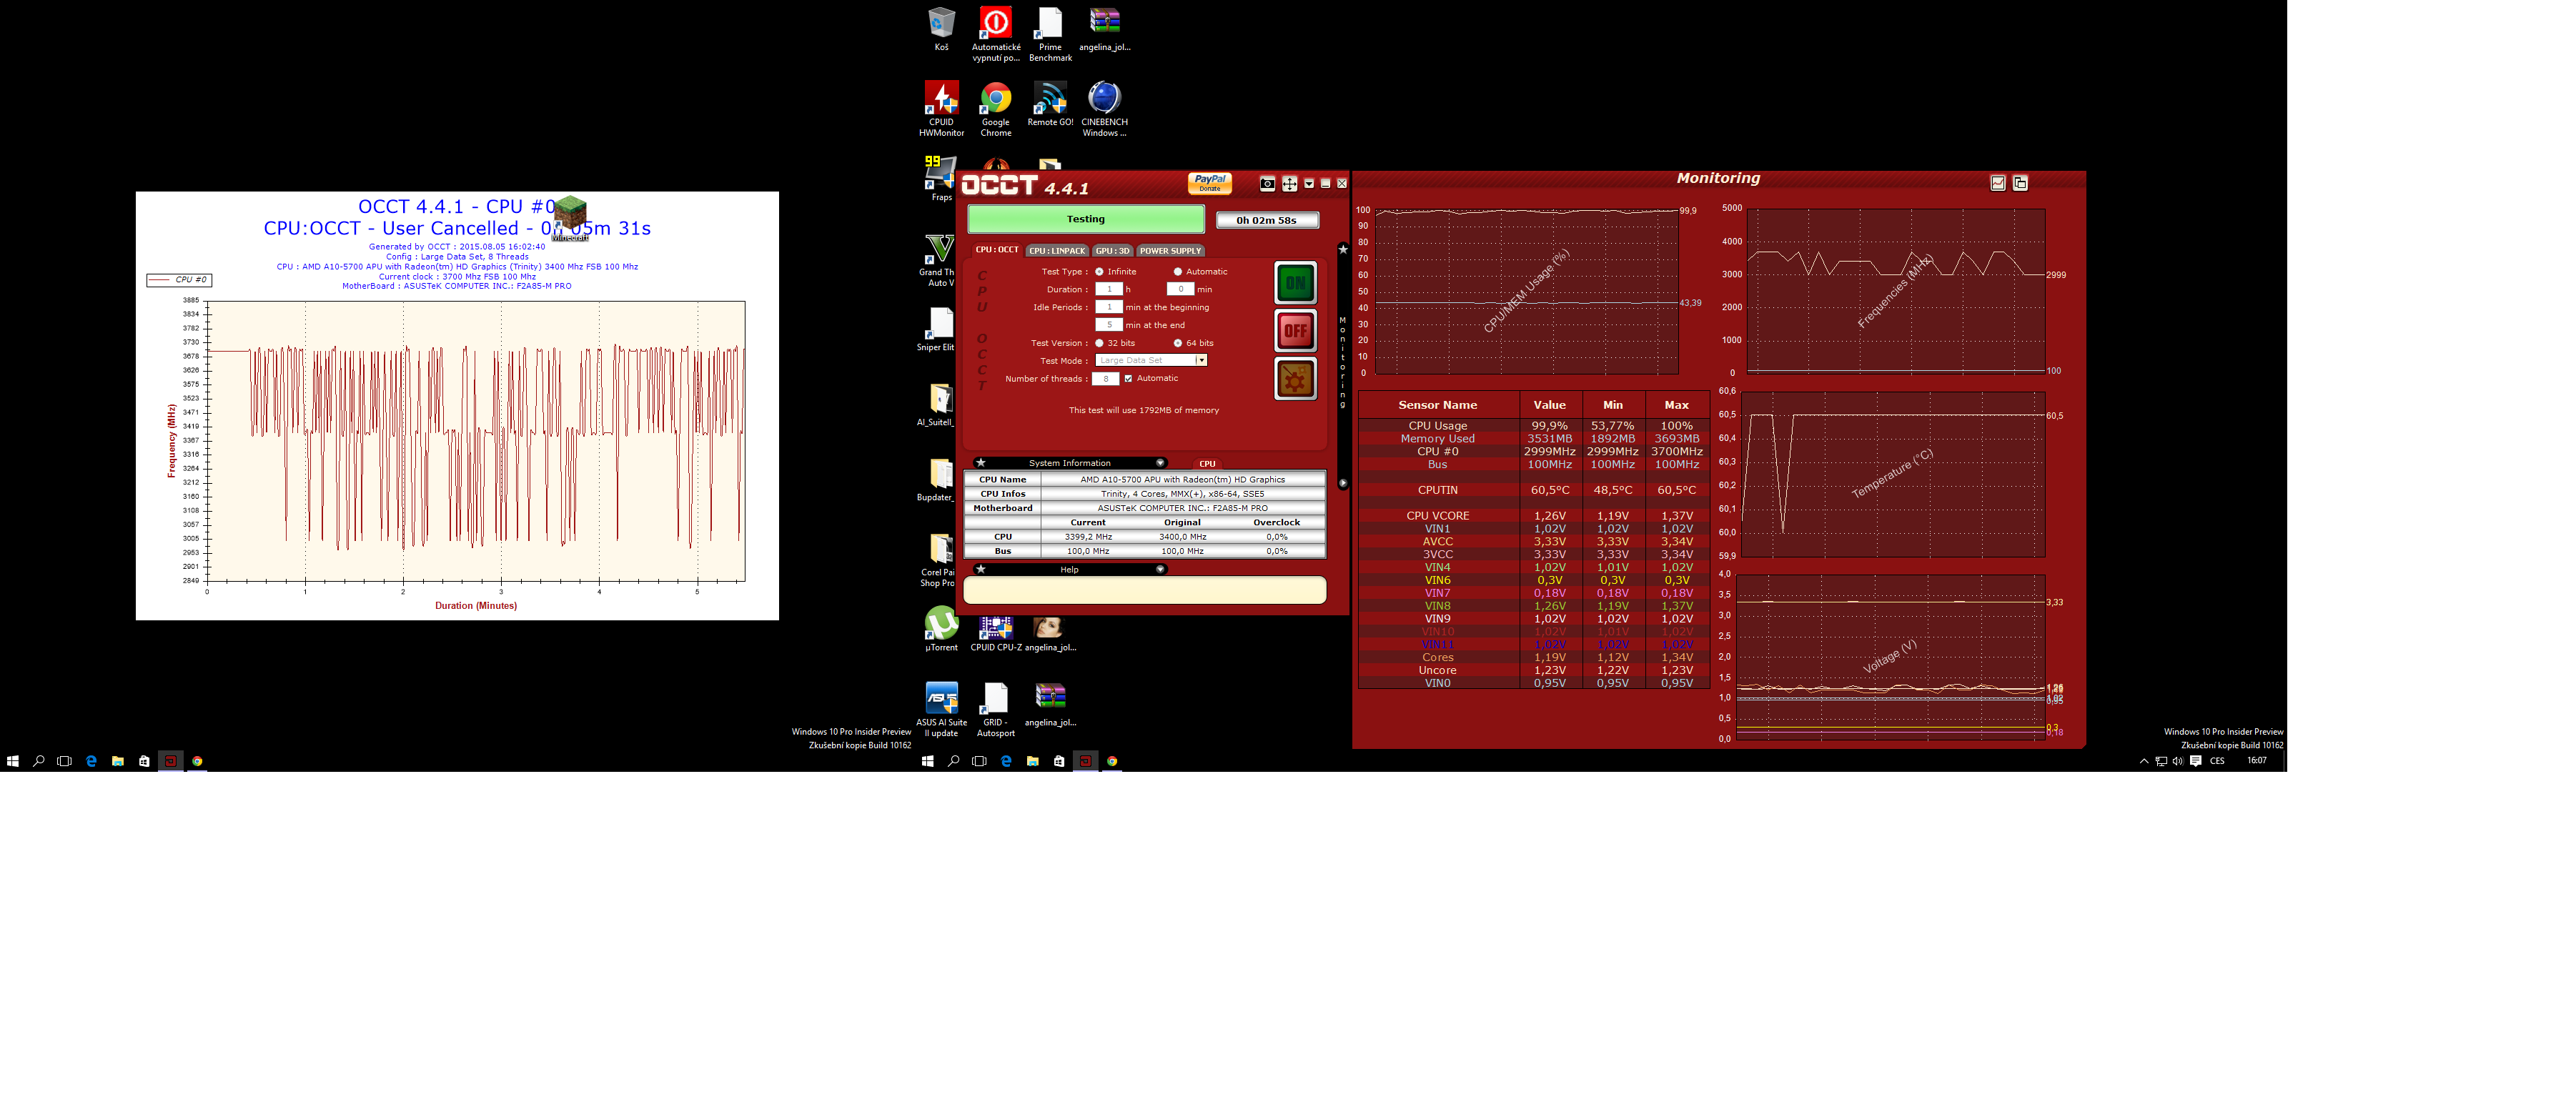This screenshot has height=1102, width=2576.
Task: Open the CPUID HWMonitor desktop icon
Action: [x=941, y=109]
